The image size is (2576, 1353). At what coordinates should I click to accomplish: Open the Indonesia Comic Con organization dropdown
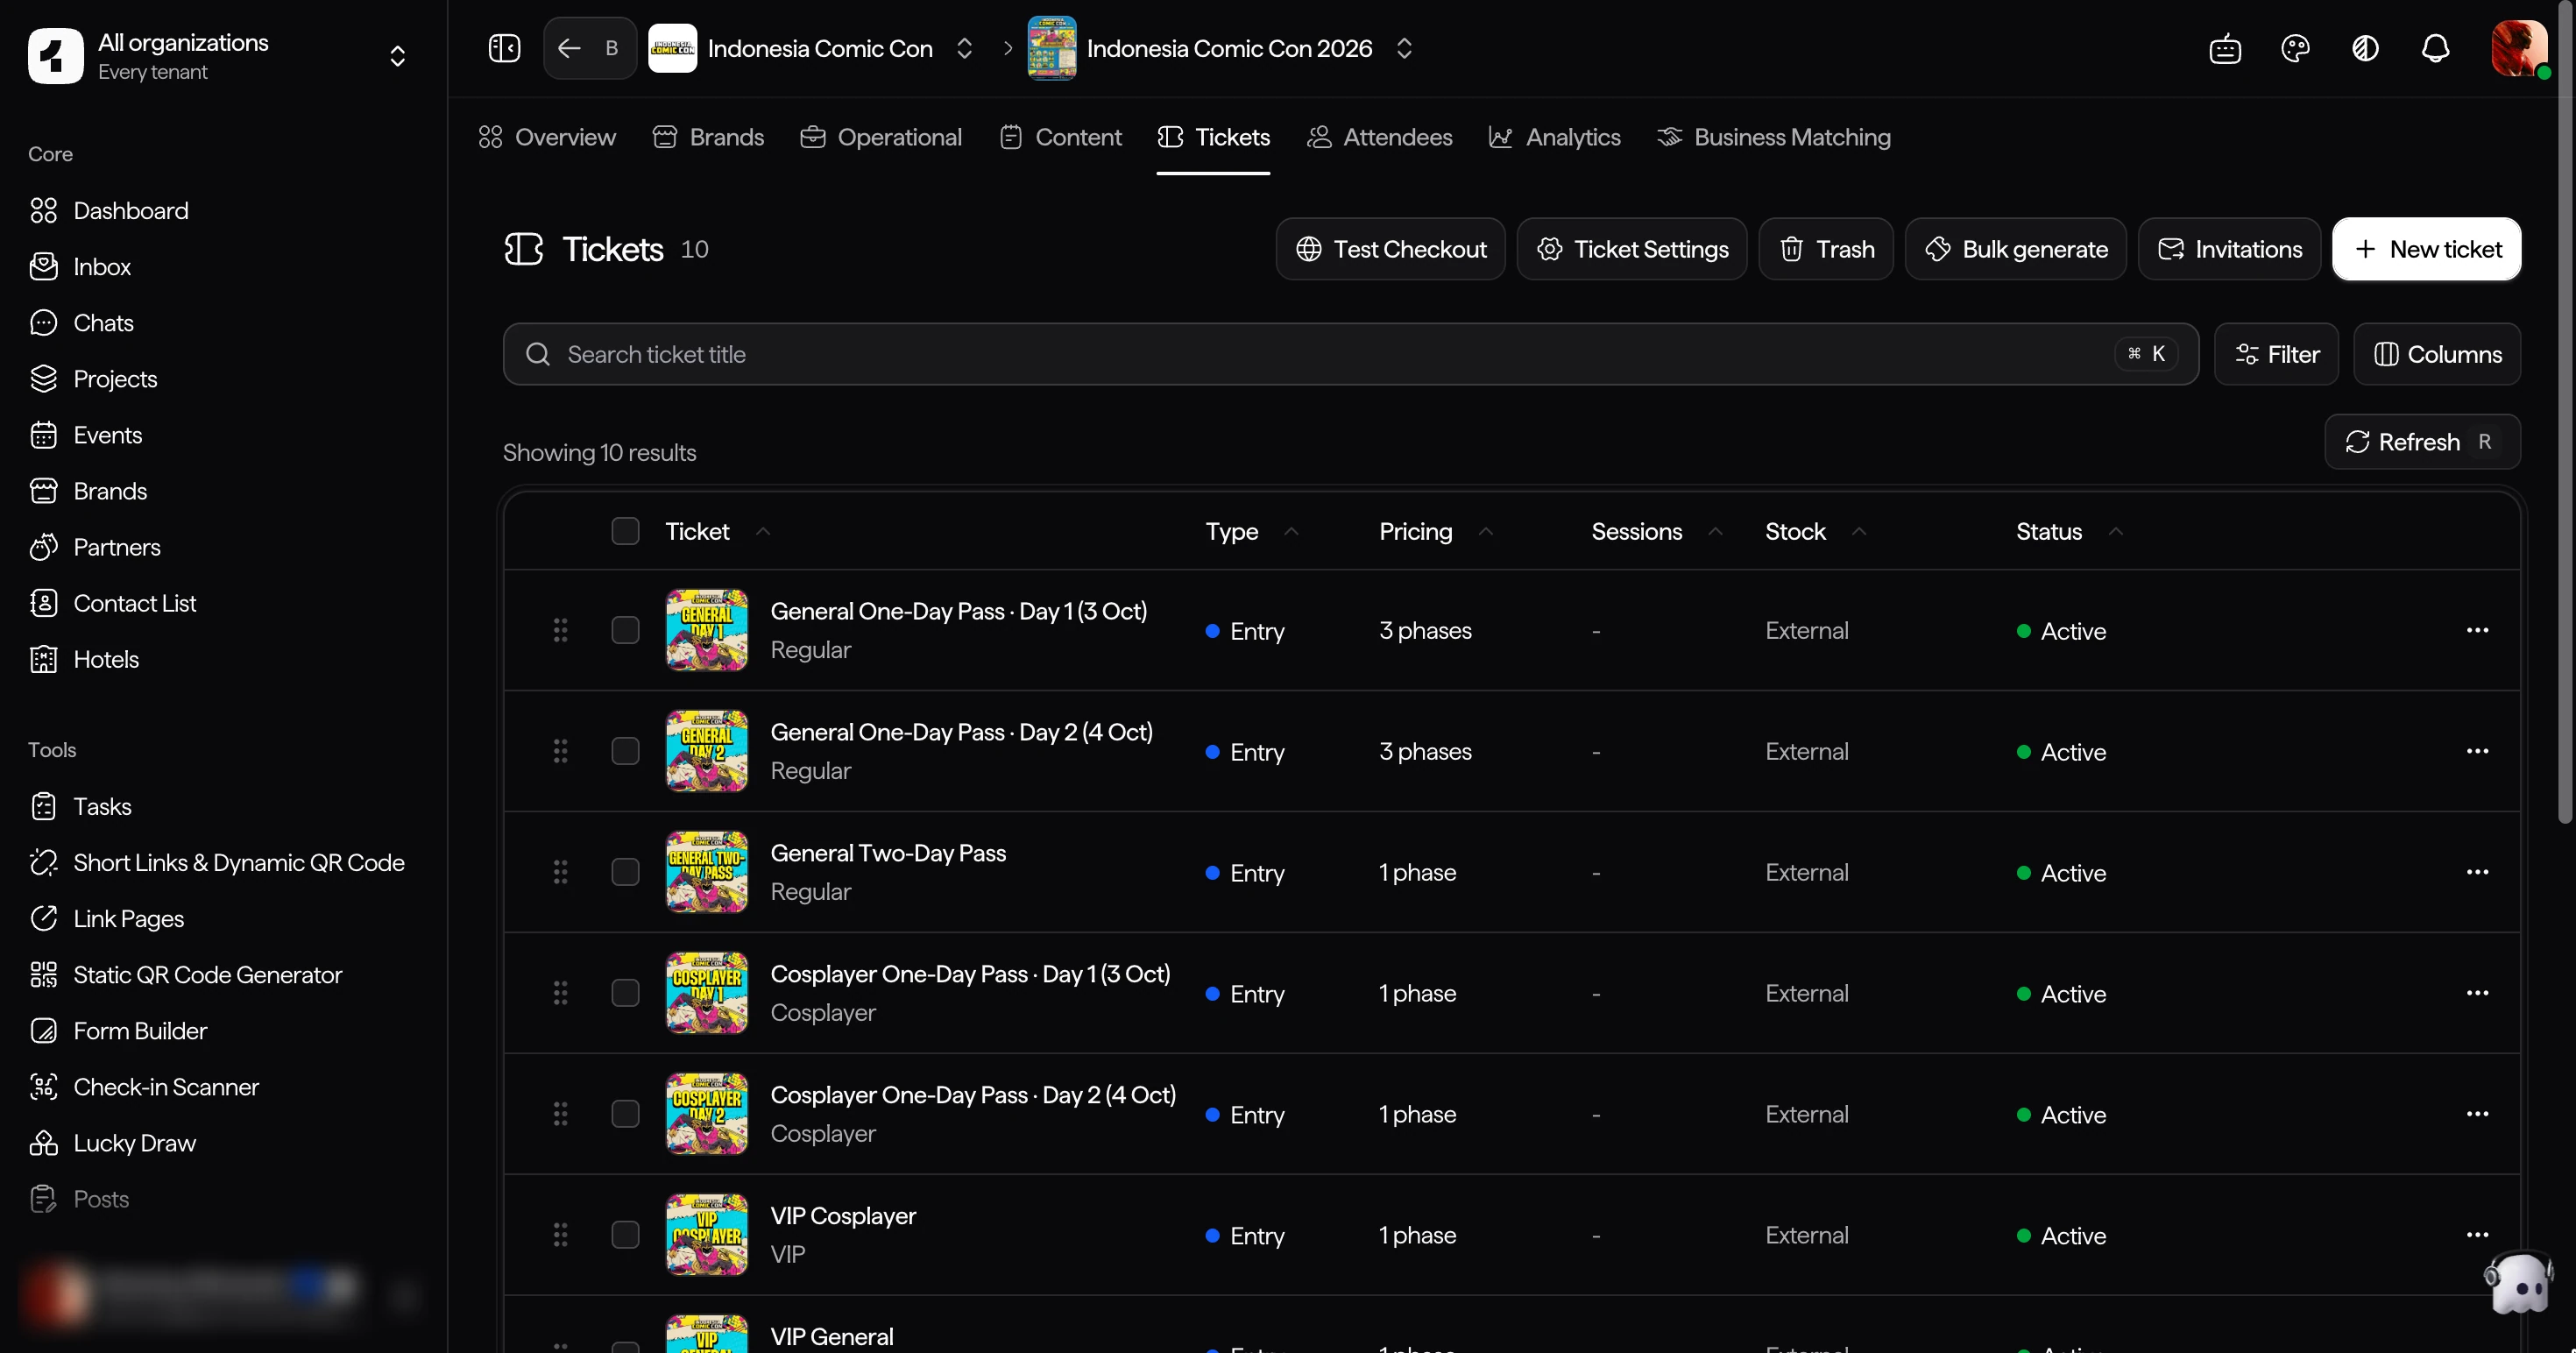[964, 48]
